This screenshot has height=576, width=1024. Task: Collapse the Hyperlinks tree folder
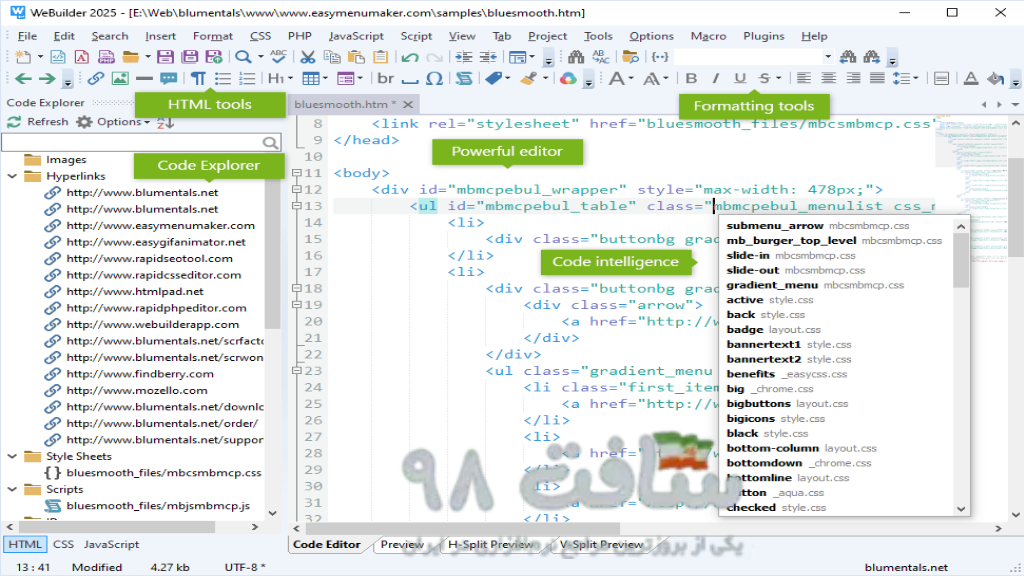(12, 176)
